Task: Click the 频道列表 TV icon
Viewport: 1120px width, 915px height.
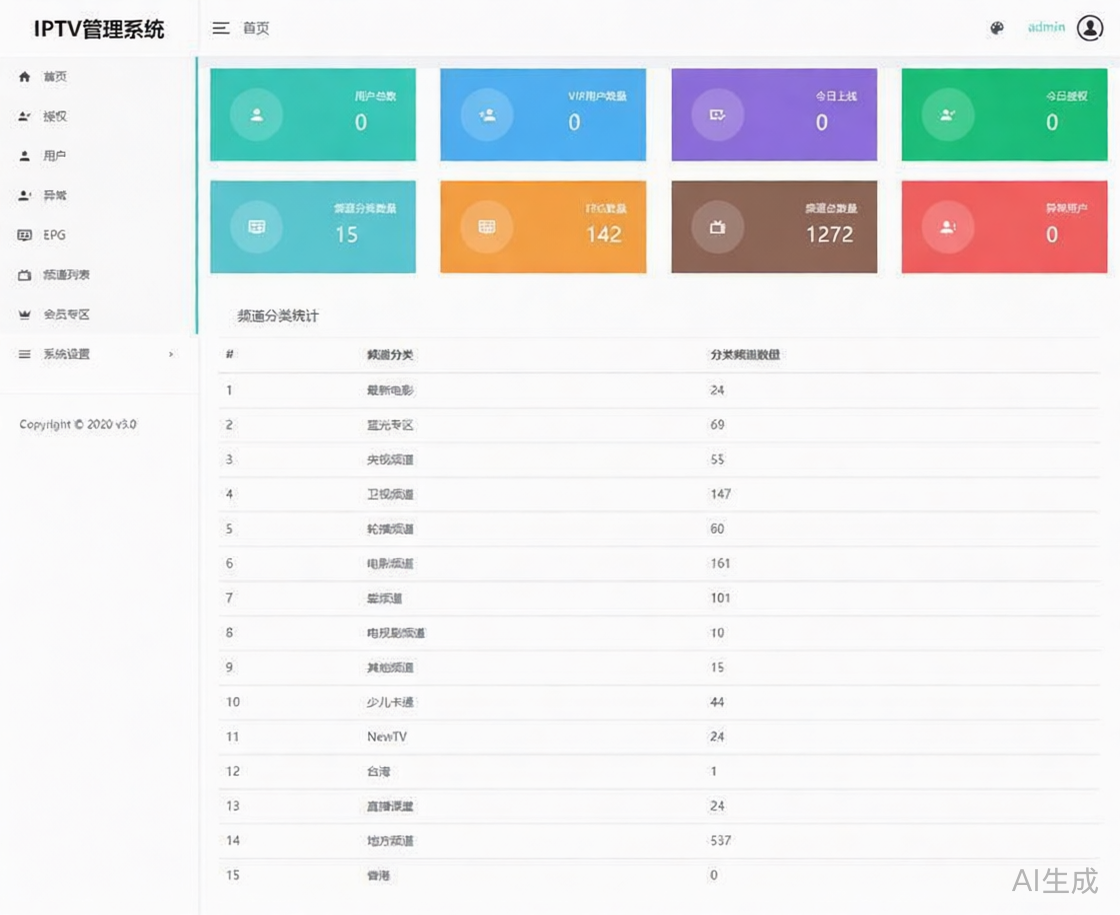Action: click(22, 274)
